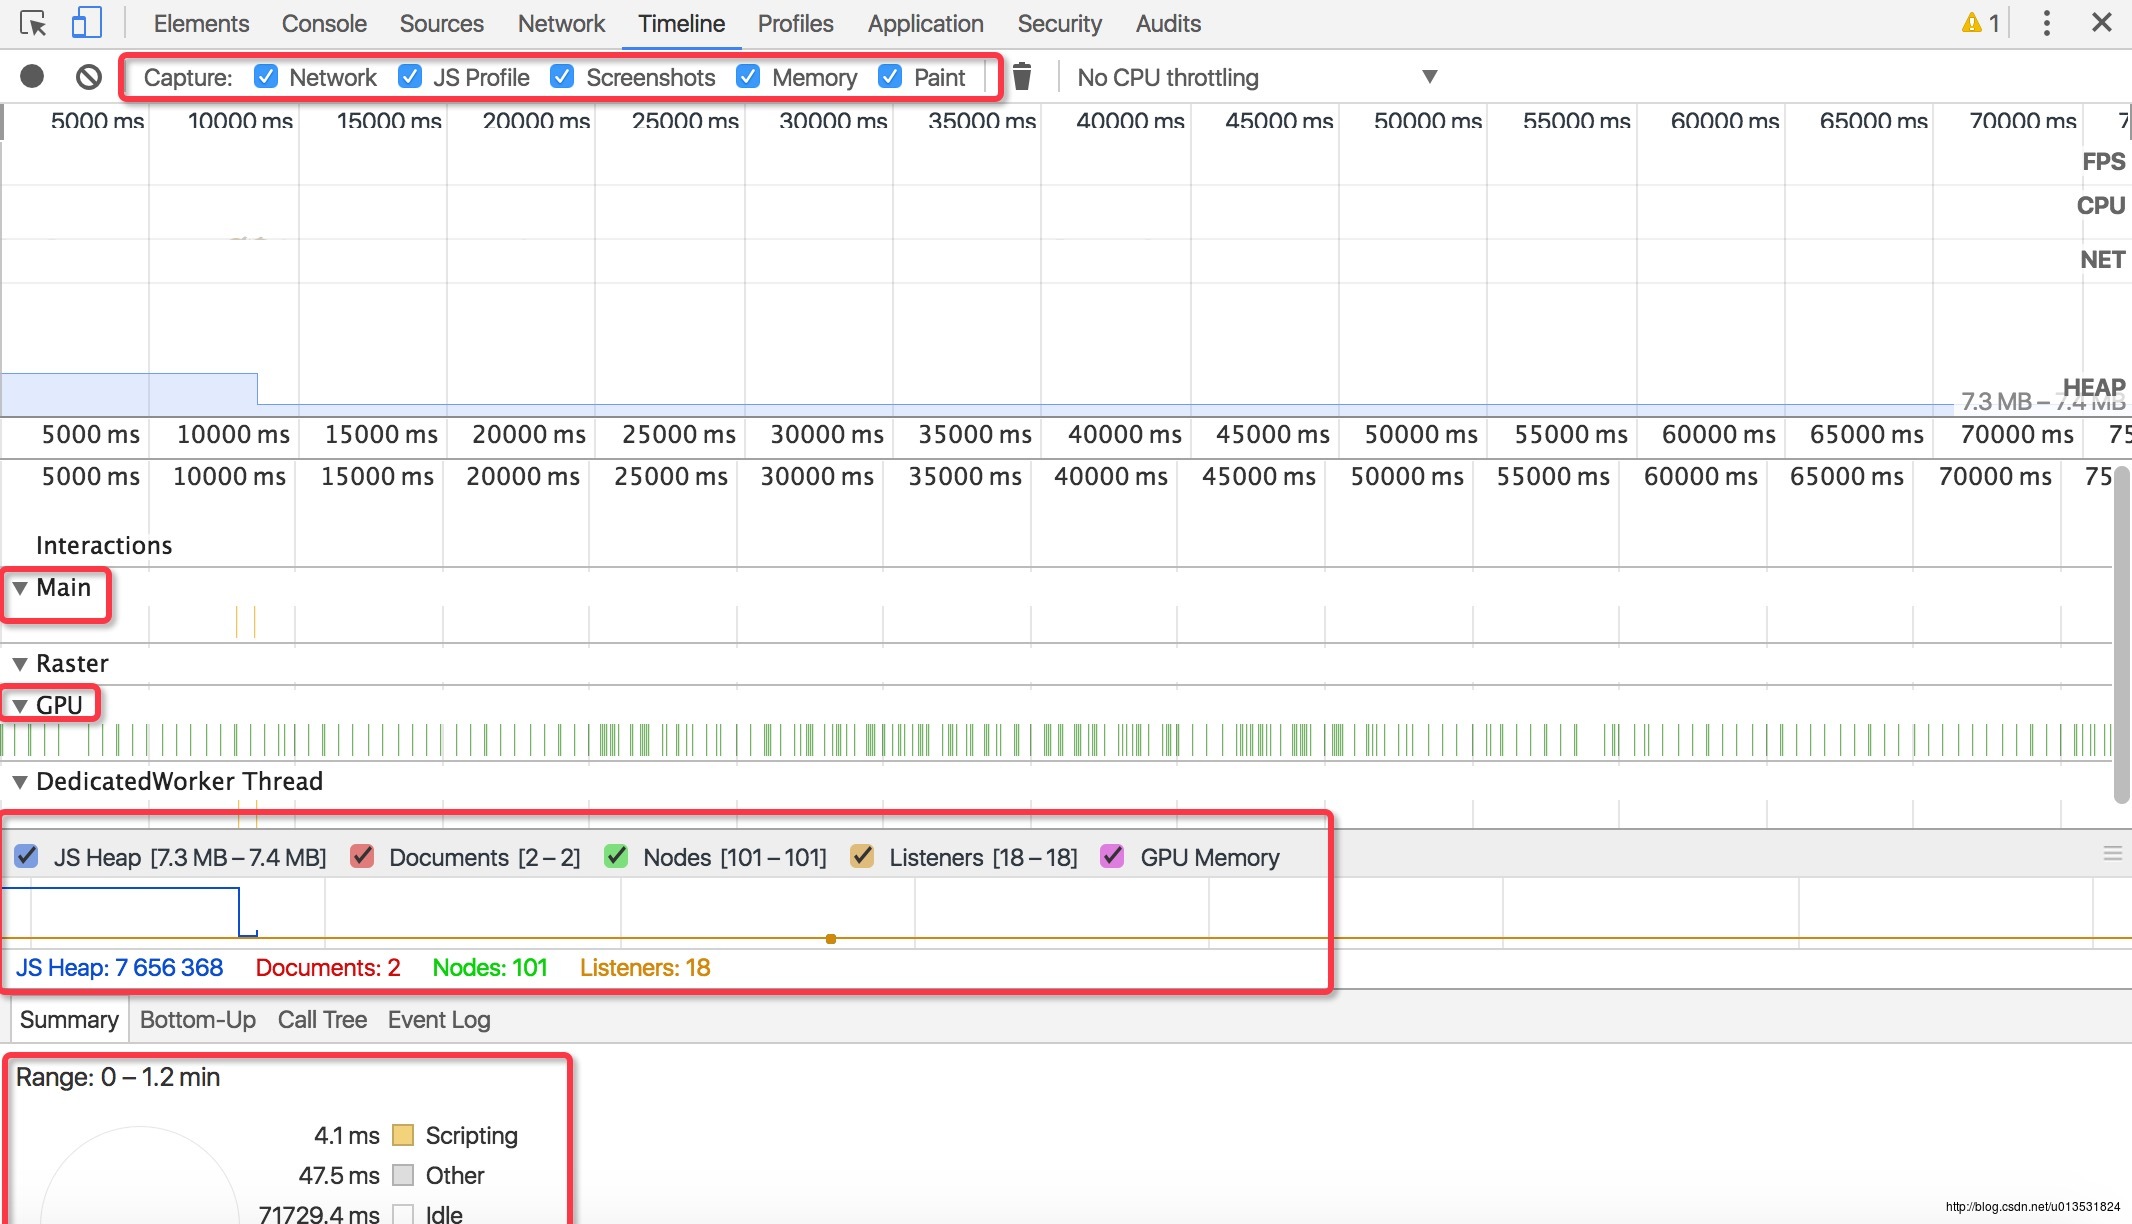This screenshot has height=1224, width=2132.
Task: Open the Security tab
Action: coord(1059,23)
